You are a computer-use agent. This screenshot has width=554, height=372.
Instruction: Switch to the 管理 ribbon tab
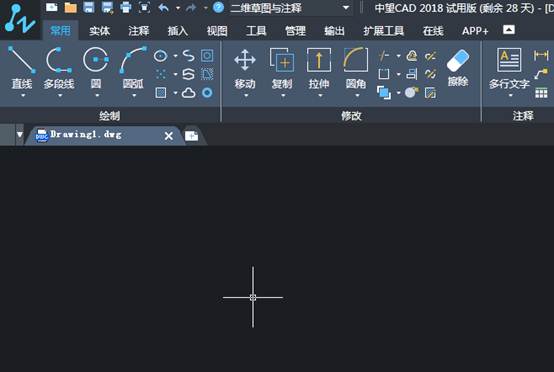point(295,31)
